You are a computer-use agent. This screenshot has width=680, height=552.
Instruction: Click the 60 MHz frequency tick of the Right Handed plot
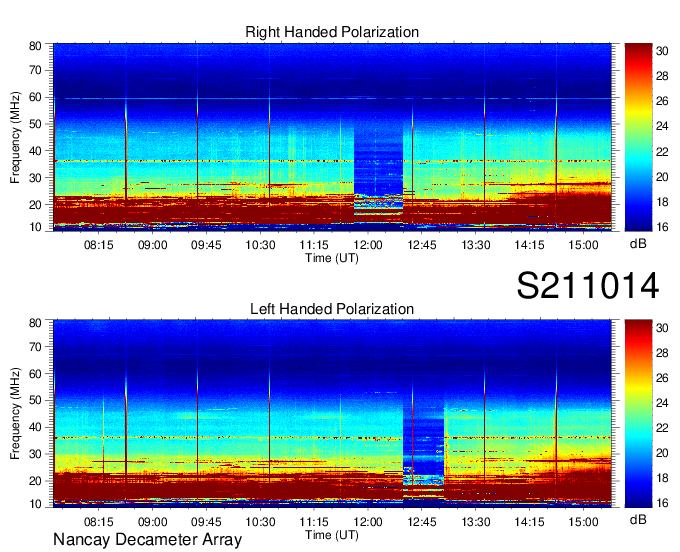[x=35, y=98]
